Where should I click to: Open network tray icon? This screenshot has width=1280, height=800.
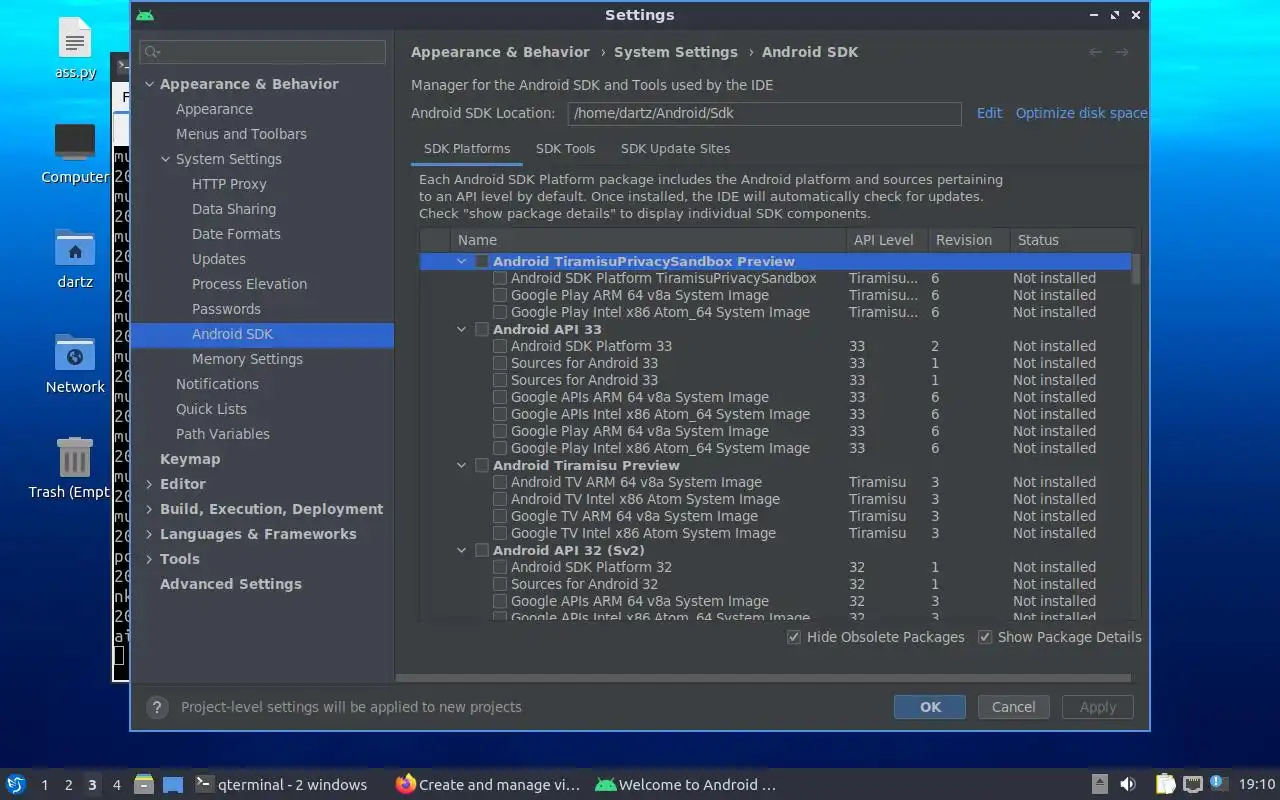click(x=1192, y=784)
